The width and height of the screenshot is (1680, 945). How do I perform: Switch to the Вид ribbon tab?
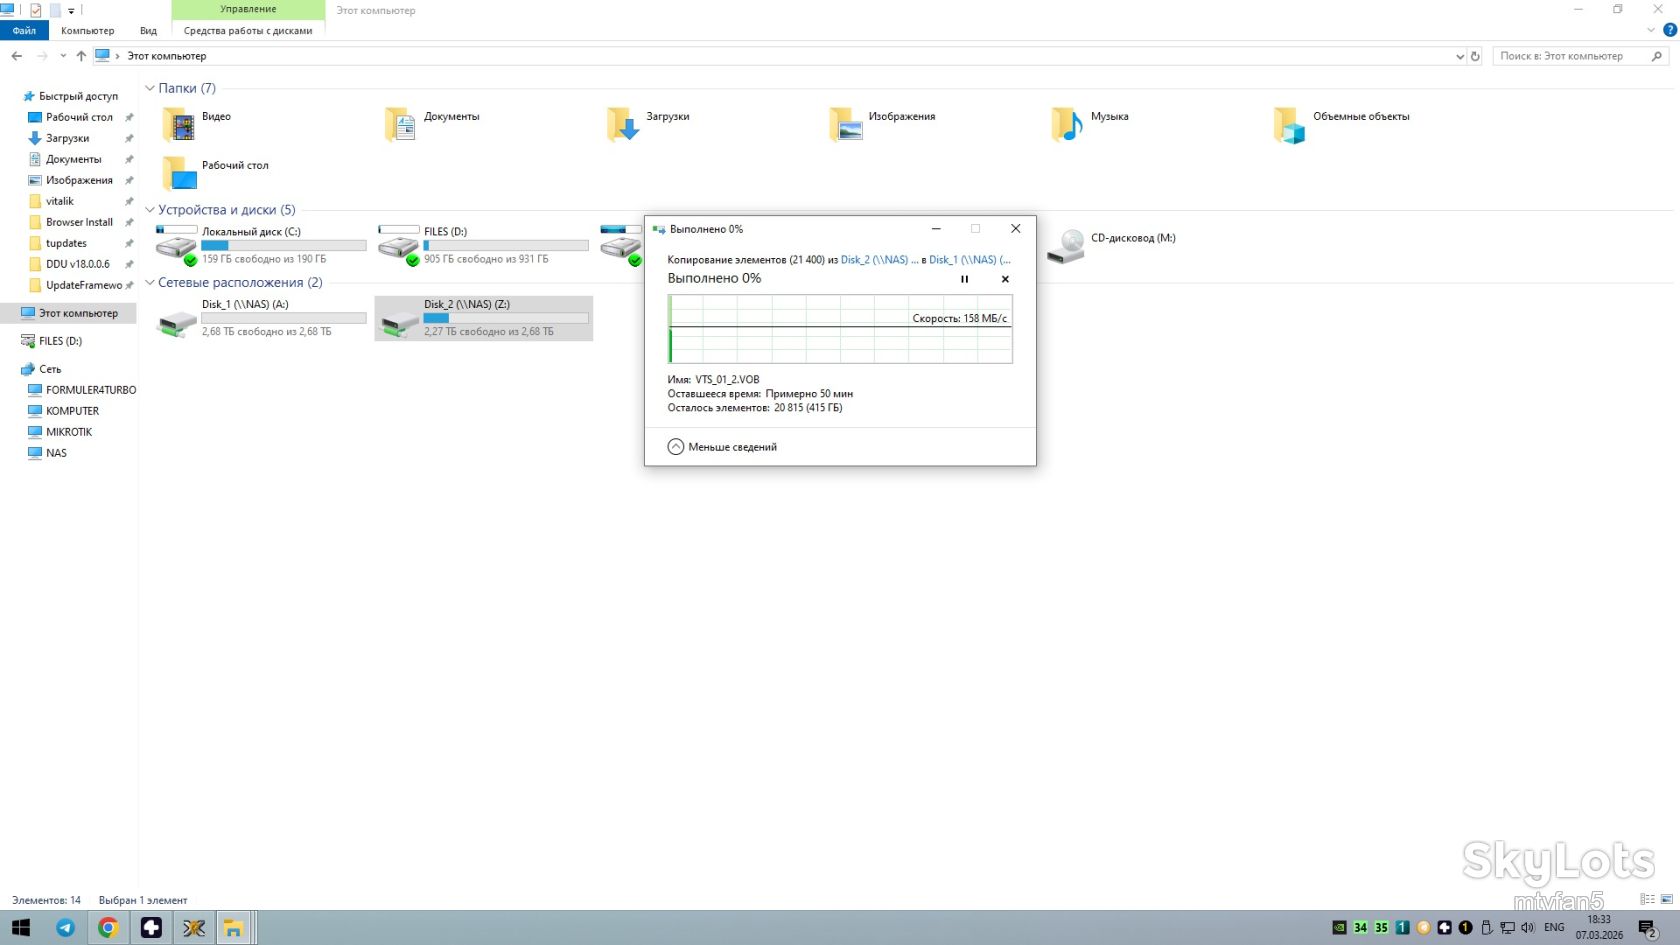pos(148,31)
